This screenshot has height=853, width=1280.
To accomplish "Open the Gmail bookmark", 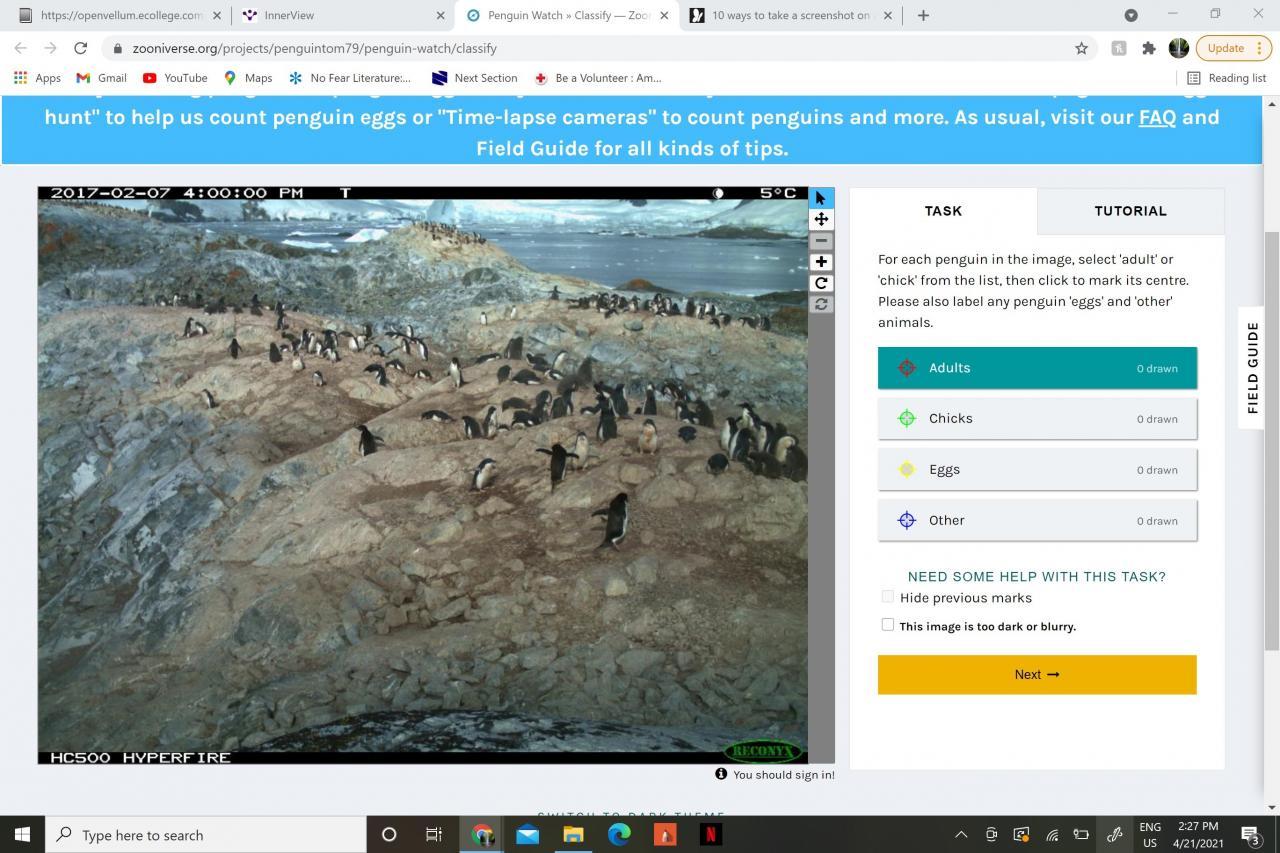I will tap(101, 78).
